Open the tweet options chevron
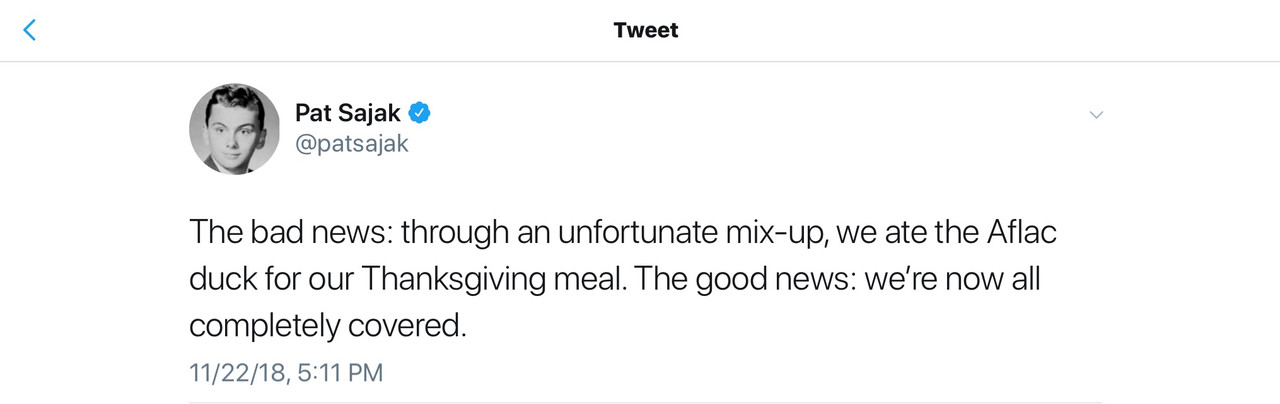1280x404 pixels. click(1096, 115)
